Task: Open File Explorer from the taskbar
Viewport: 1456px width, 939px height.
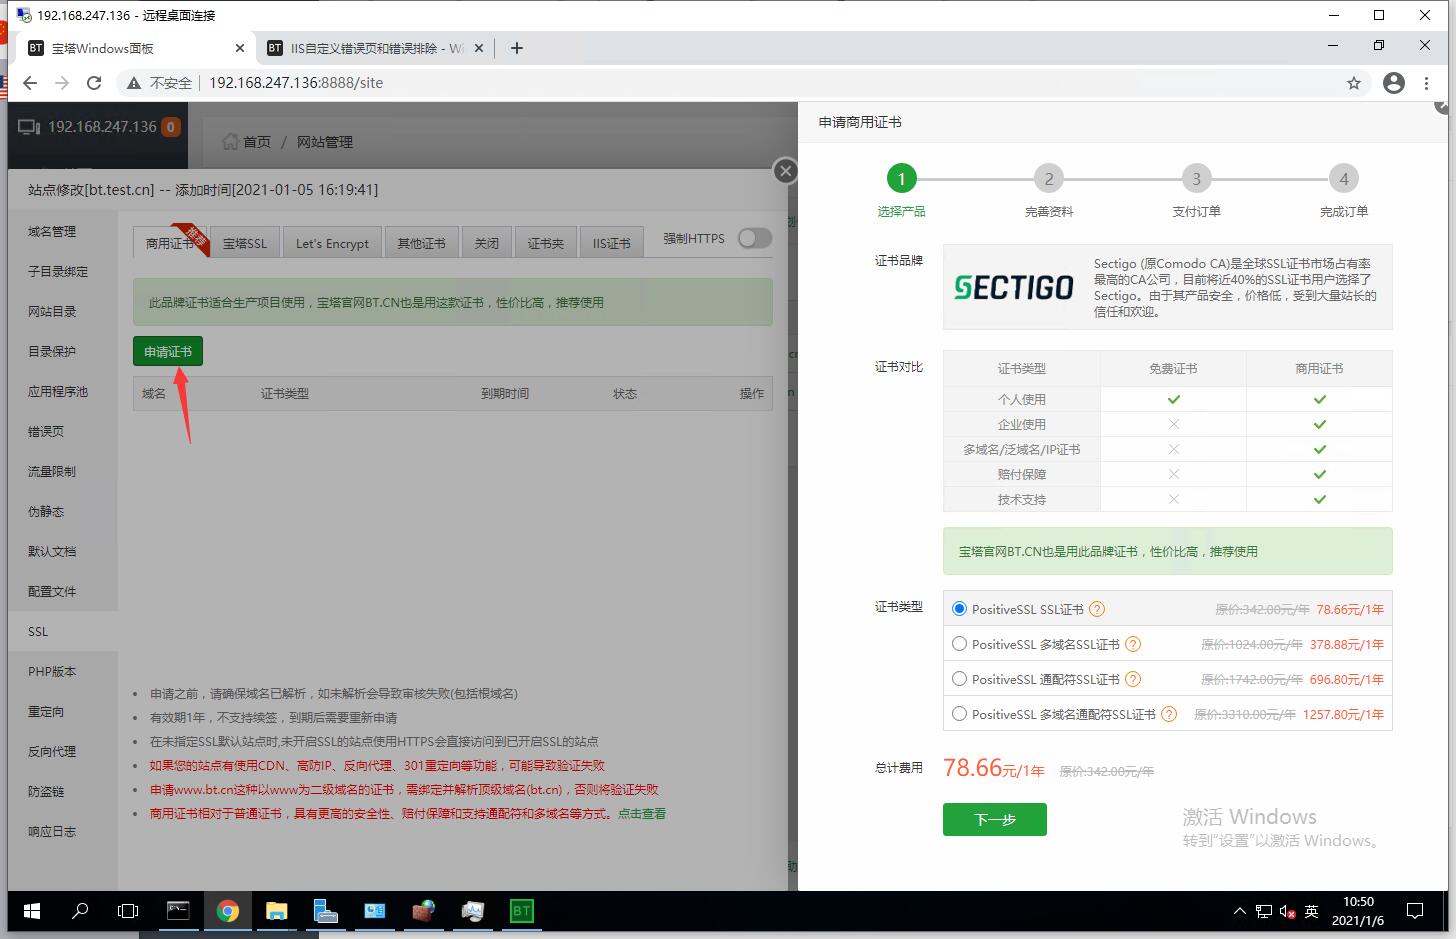Action: pyautogui.click(x=277, y=911)
